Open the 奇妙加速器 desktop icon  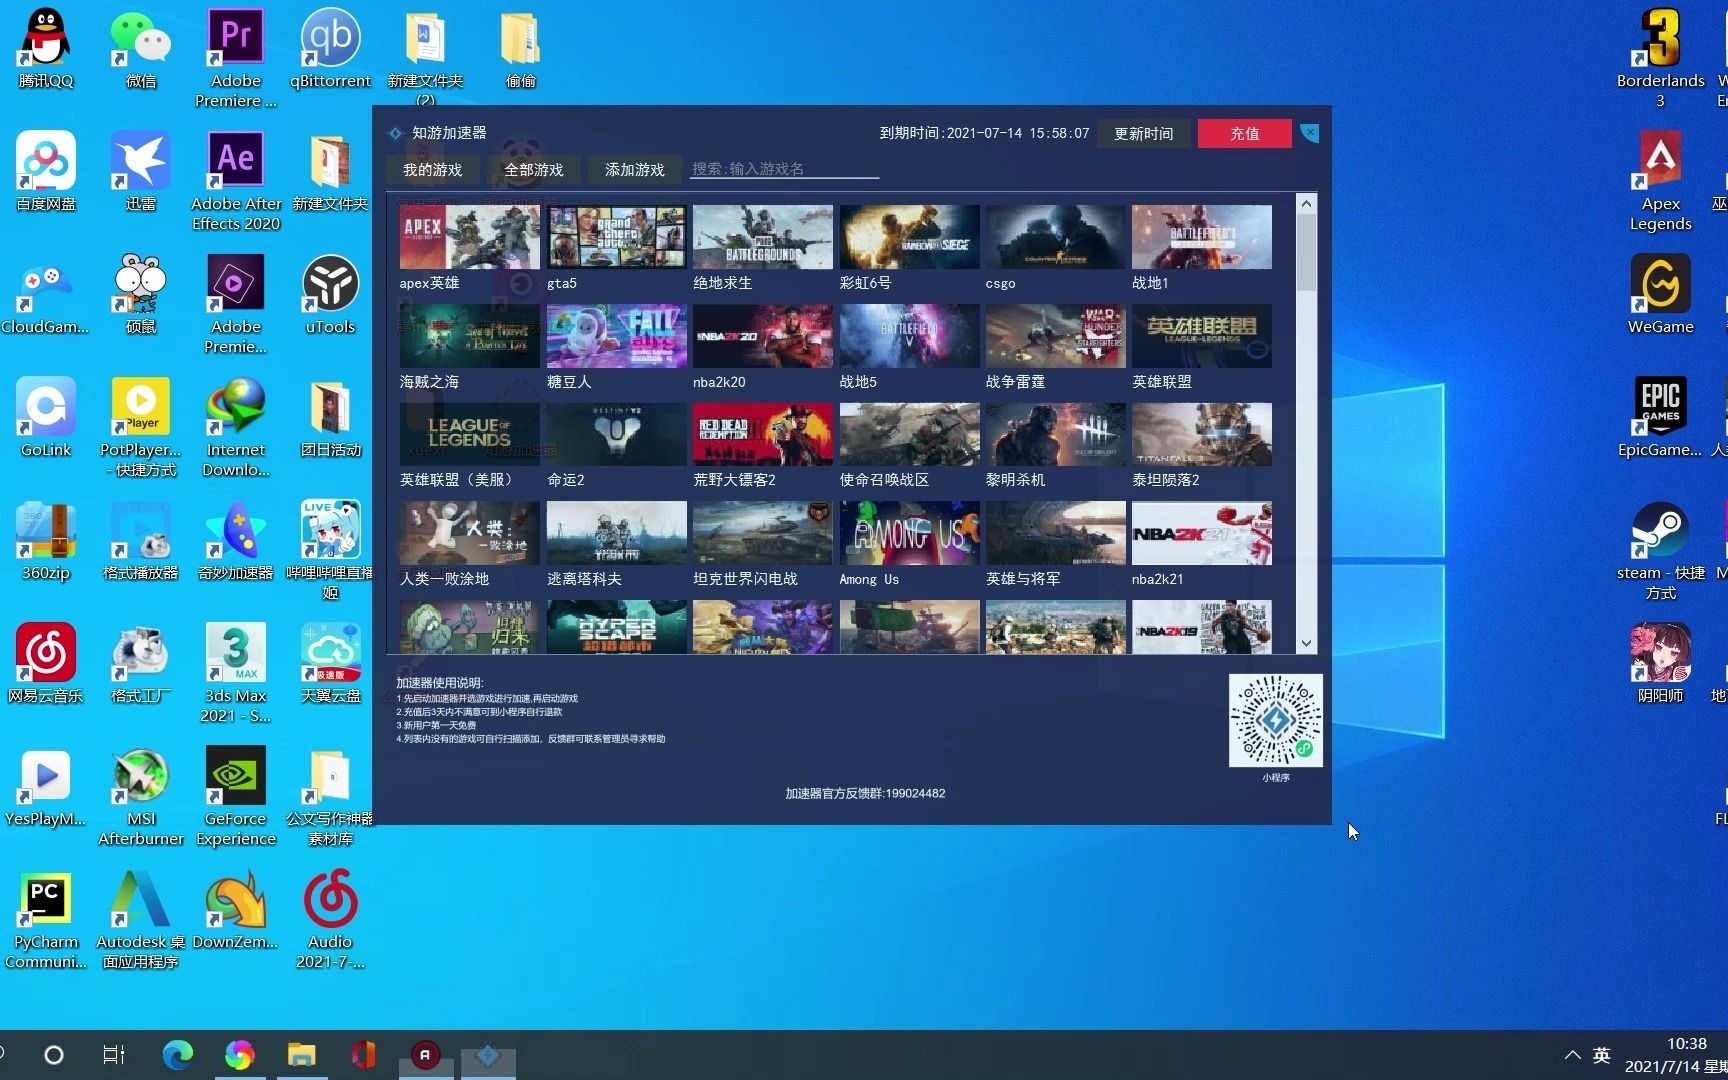point(236,541)
